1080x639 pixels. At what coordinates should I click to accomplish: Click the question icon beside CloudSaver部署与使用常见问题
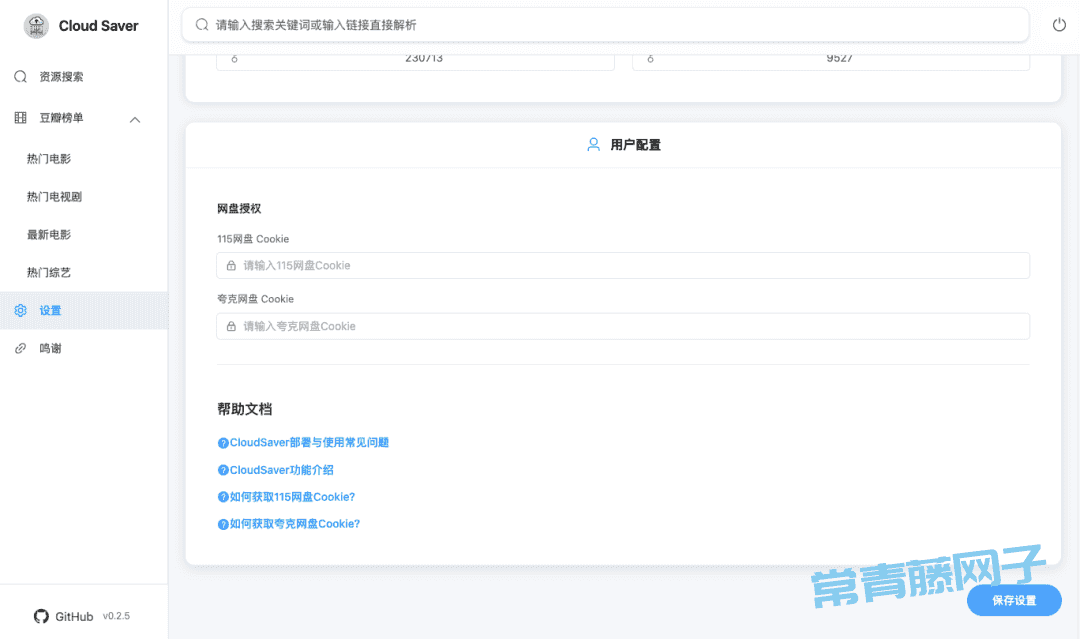[223, 443]
